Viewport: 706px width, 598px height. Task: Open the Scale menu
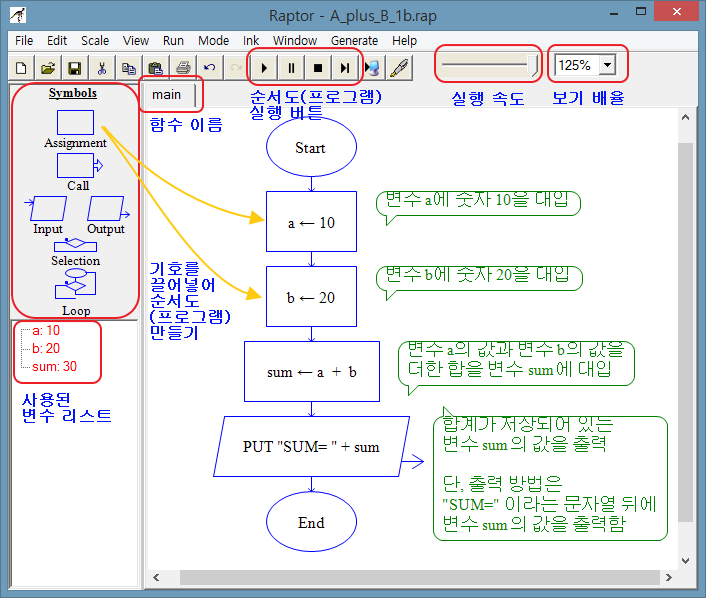coord(95,41)
